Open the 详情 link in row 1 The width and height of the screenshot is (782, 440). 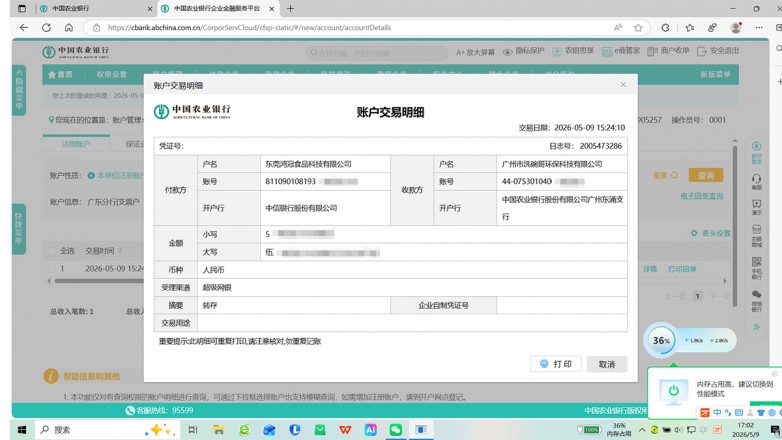[x=649, y=269]
